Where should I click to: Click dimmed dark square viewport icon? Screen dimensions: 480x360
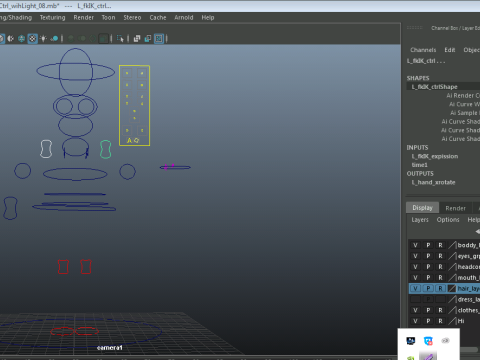point(103,39)
